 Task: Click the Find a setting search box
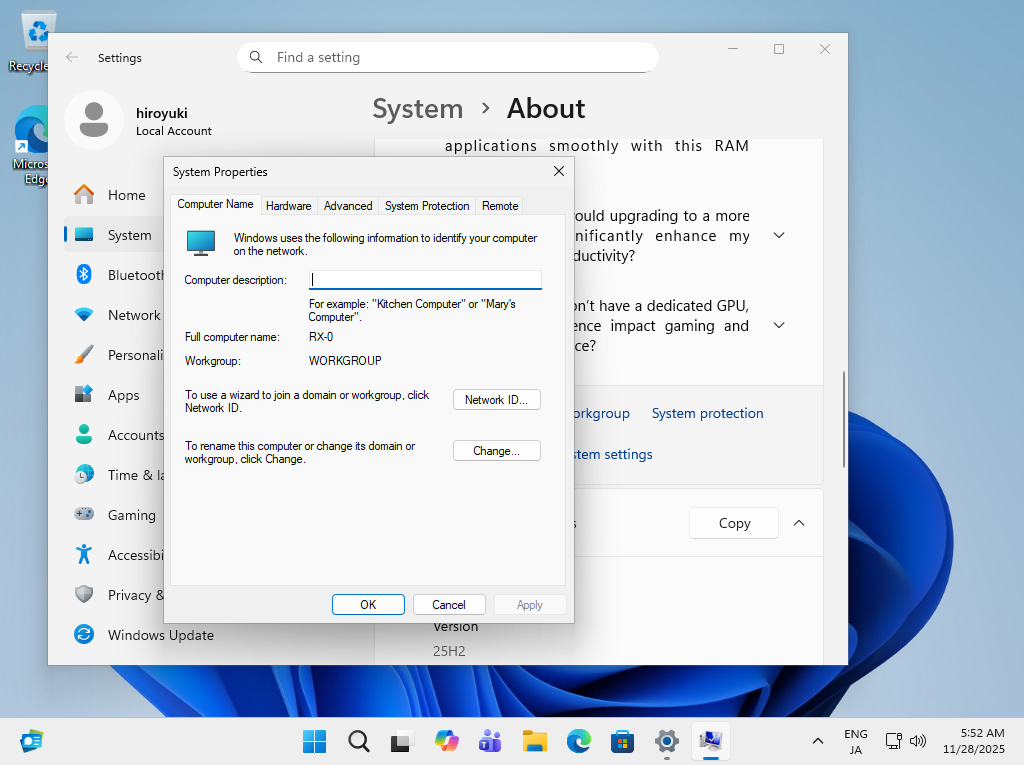(448, 57)
